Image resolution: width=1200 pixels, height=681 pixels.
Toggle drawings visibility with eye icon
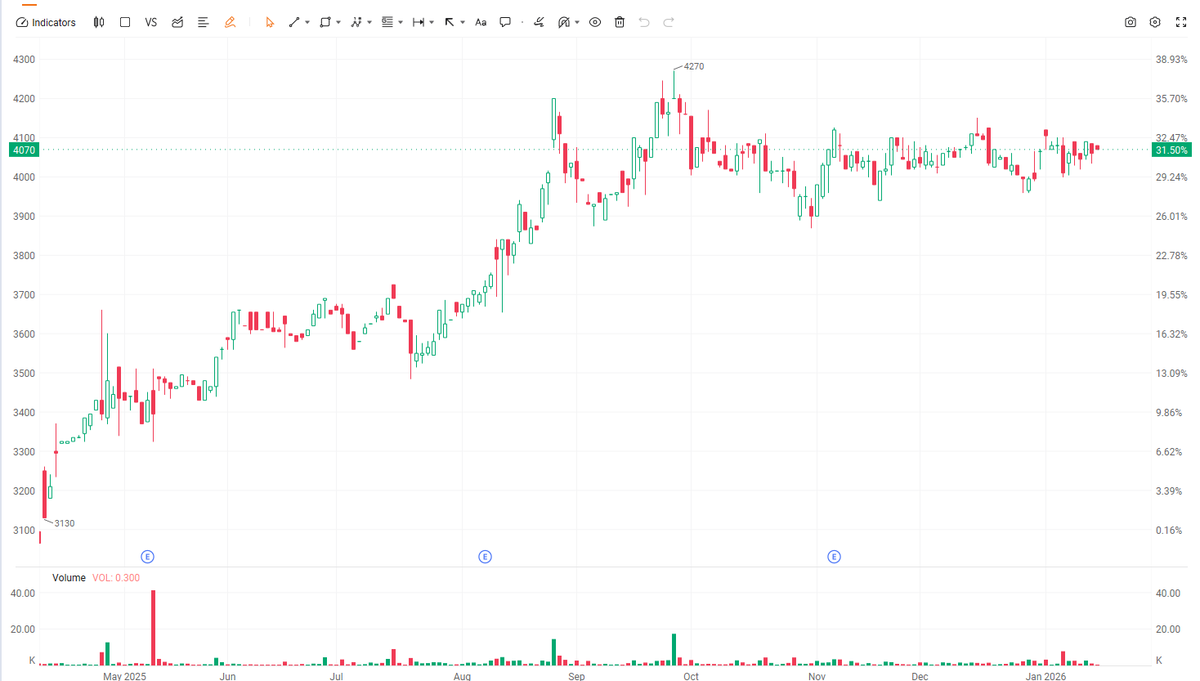tap(595, 22)
